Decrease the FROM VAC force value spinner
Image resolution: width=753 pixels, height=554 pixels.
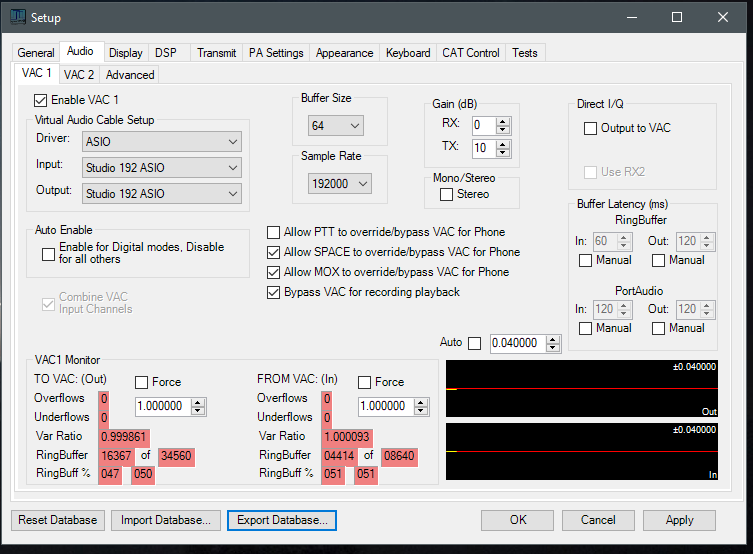(x=421, y=410)
